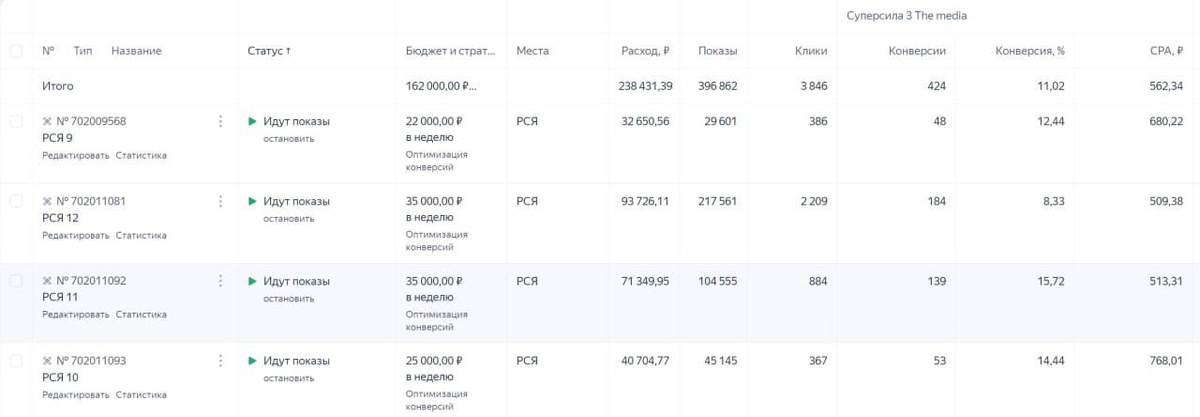Open campaign name РСЯ 11
Viewport: 1200px width, 417px height.
click(x=60, y=297)
